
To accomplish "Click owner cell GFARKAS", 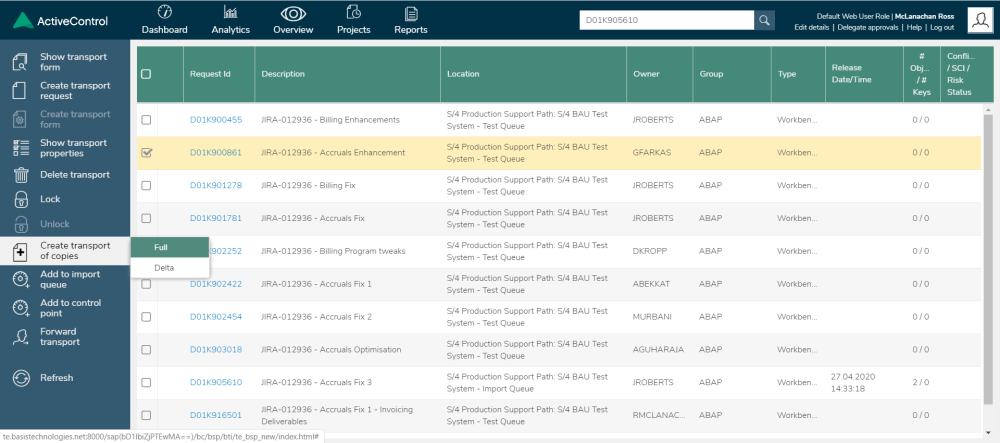I will point(652,153).
